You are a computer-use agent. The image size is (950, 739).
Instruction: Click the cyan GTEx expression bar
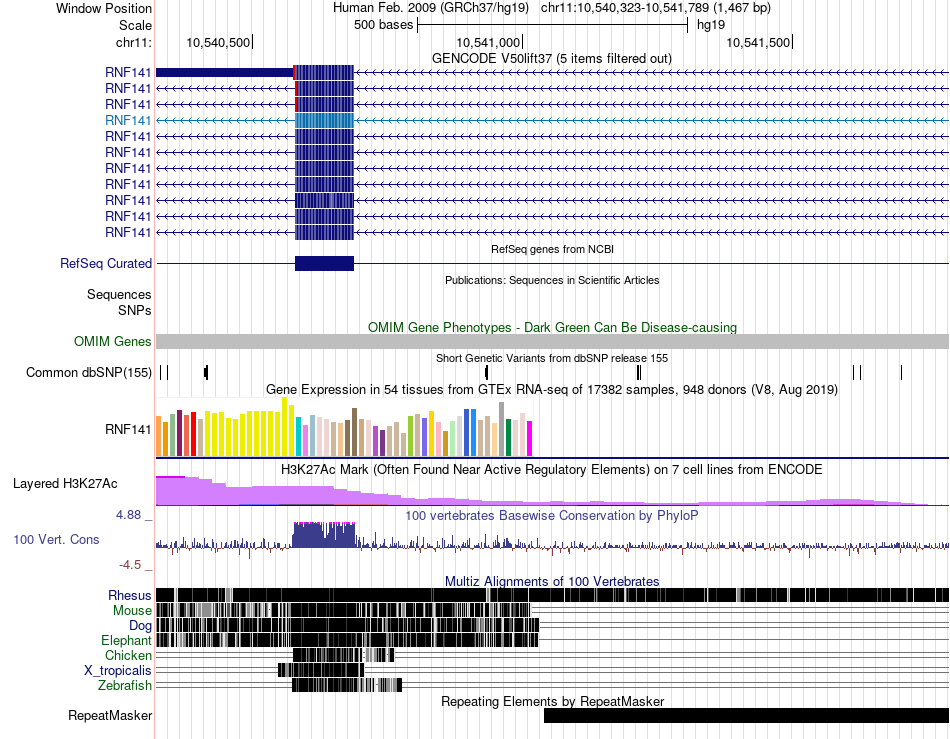299,437
